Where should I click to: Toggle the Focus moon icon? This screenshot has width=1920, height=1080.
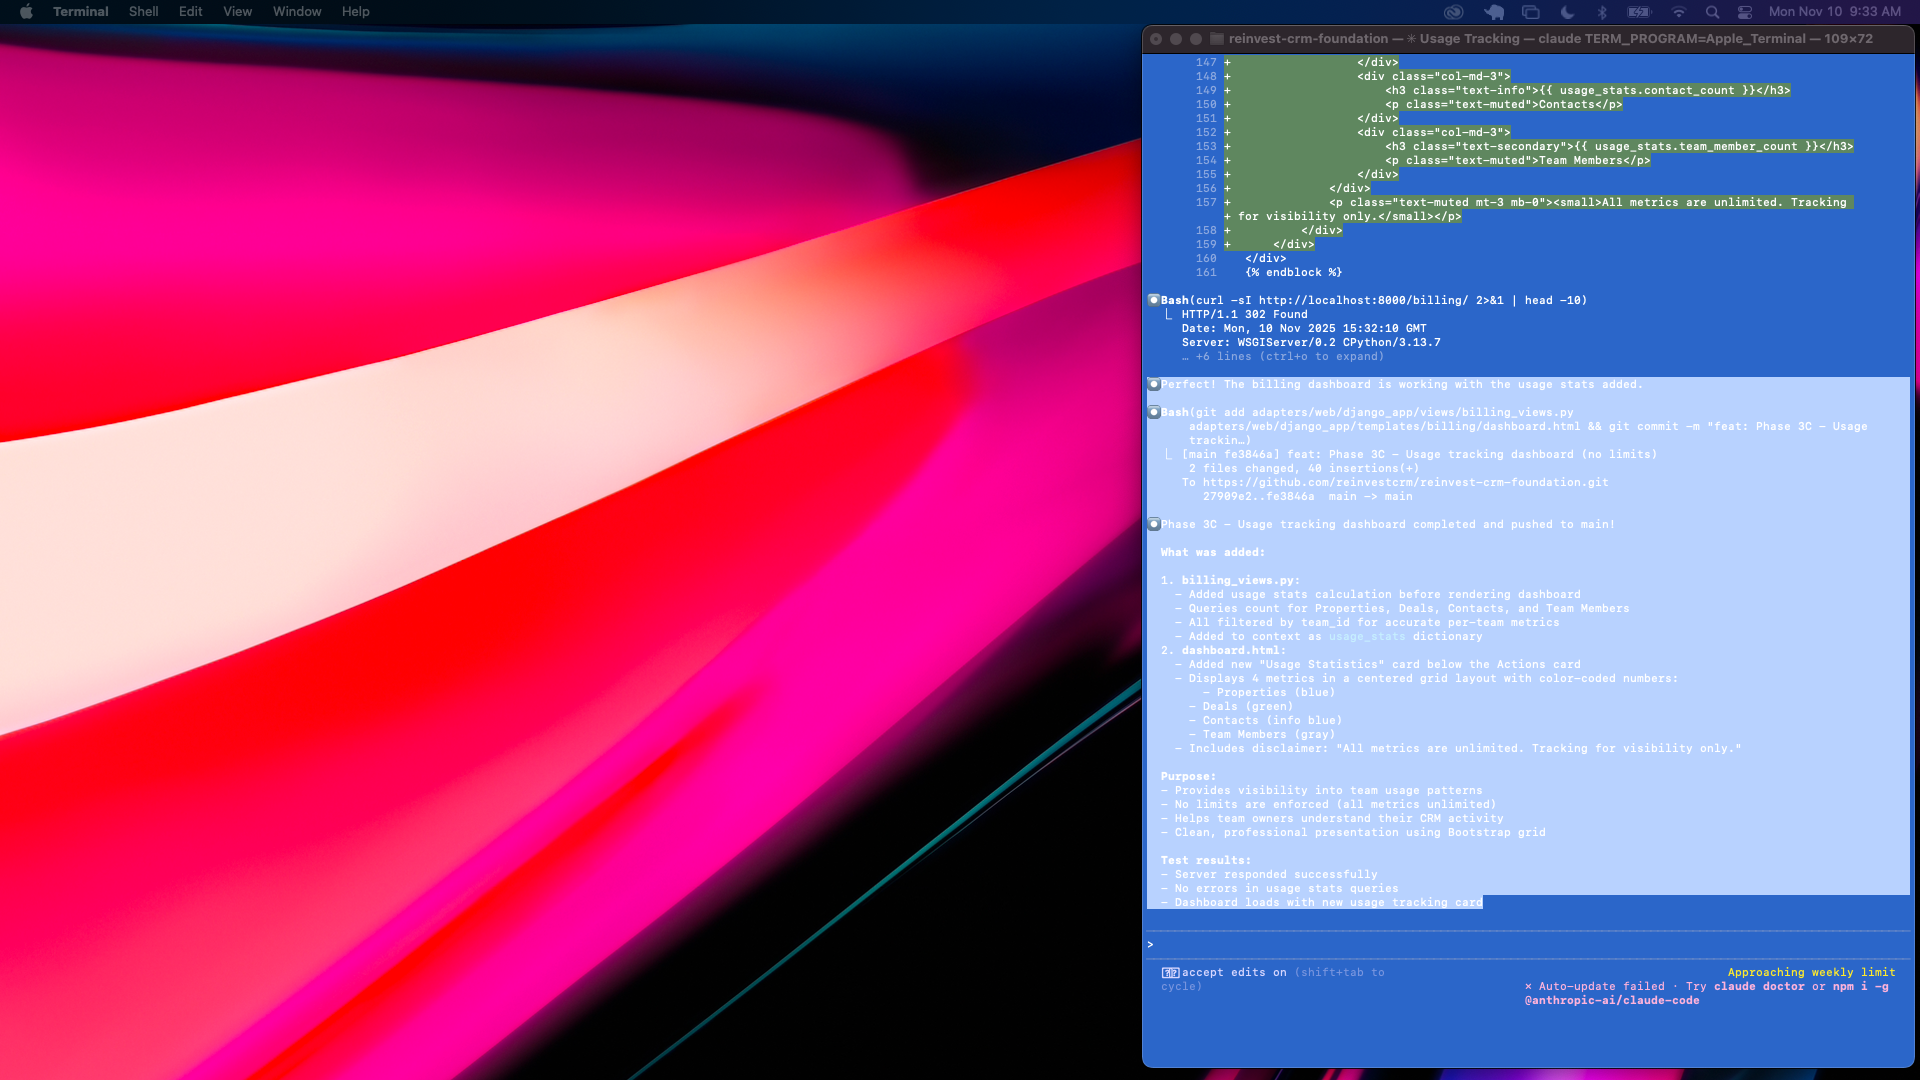point(1567,12)
